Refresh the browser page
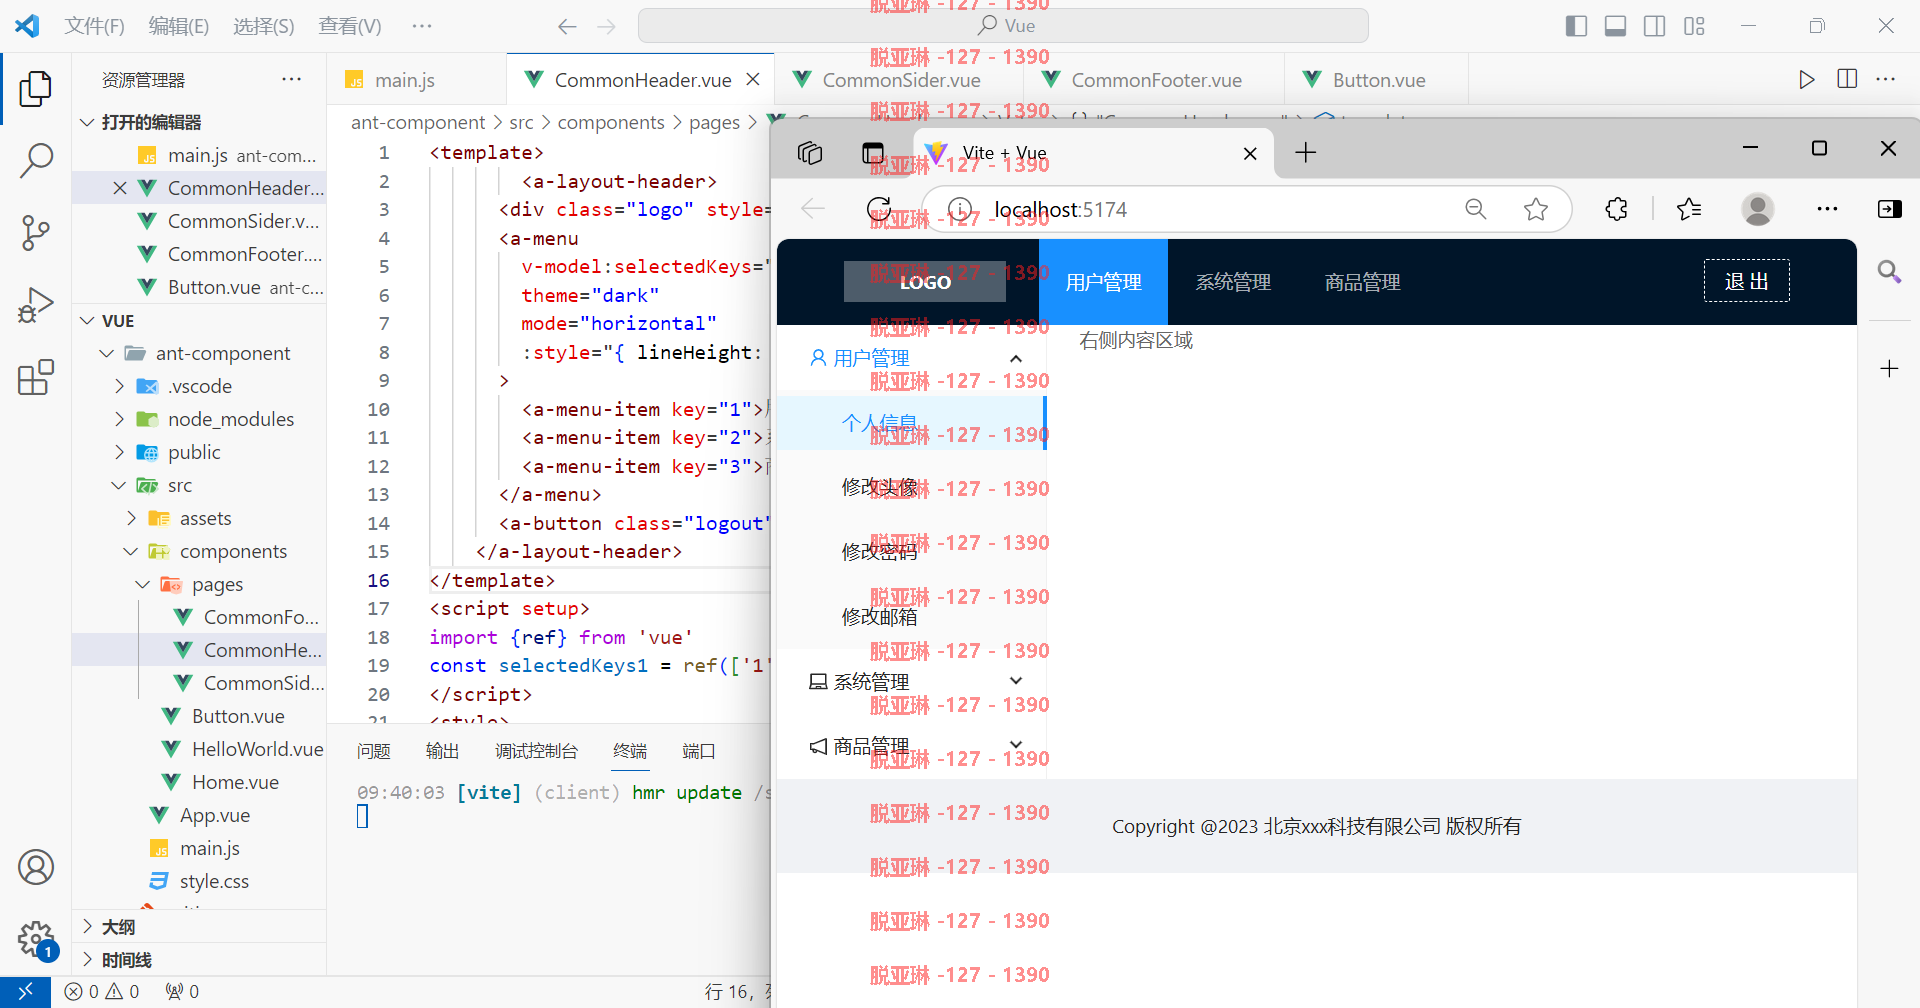1920x1008 pixels. point(879,209)
